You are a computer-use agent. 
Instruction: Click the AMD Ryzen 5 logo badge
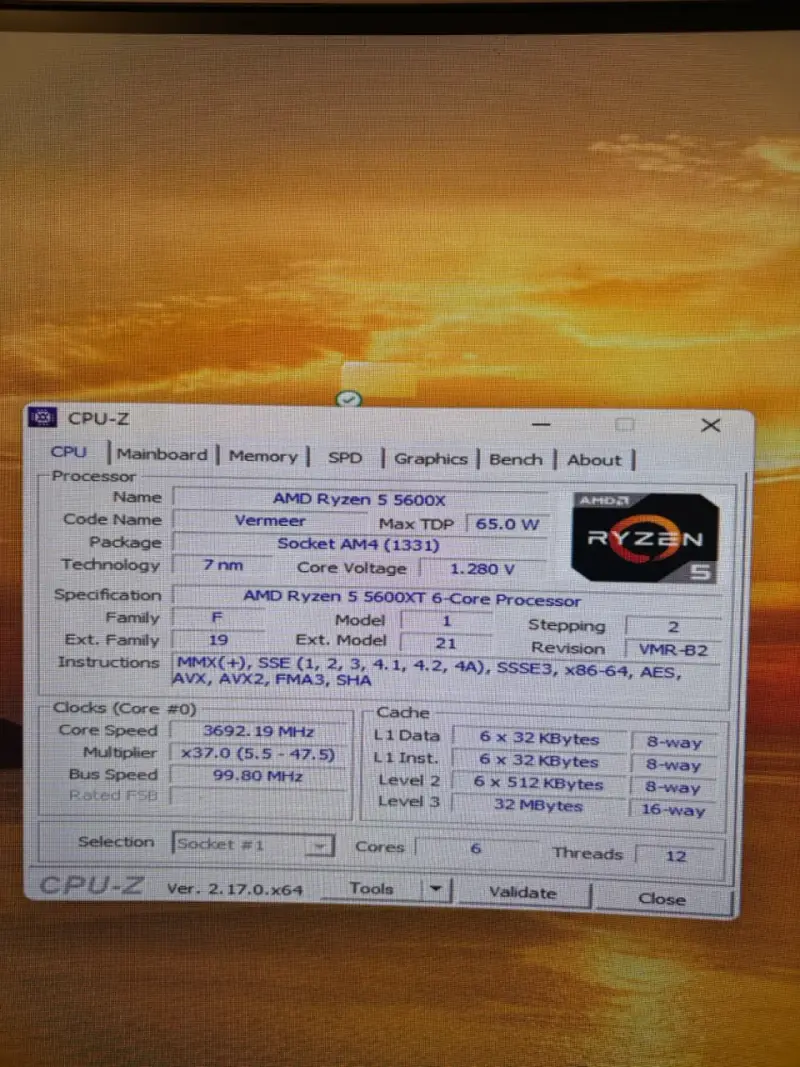pyautogui.click(x=645, y=537)
